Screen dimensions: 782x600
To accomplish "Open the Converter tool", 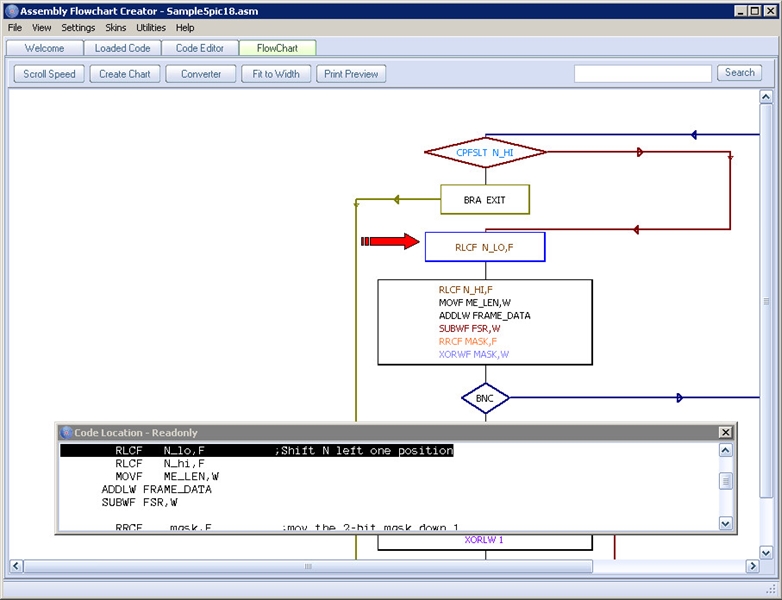I will (x=200, y=74).
